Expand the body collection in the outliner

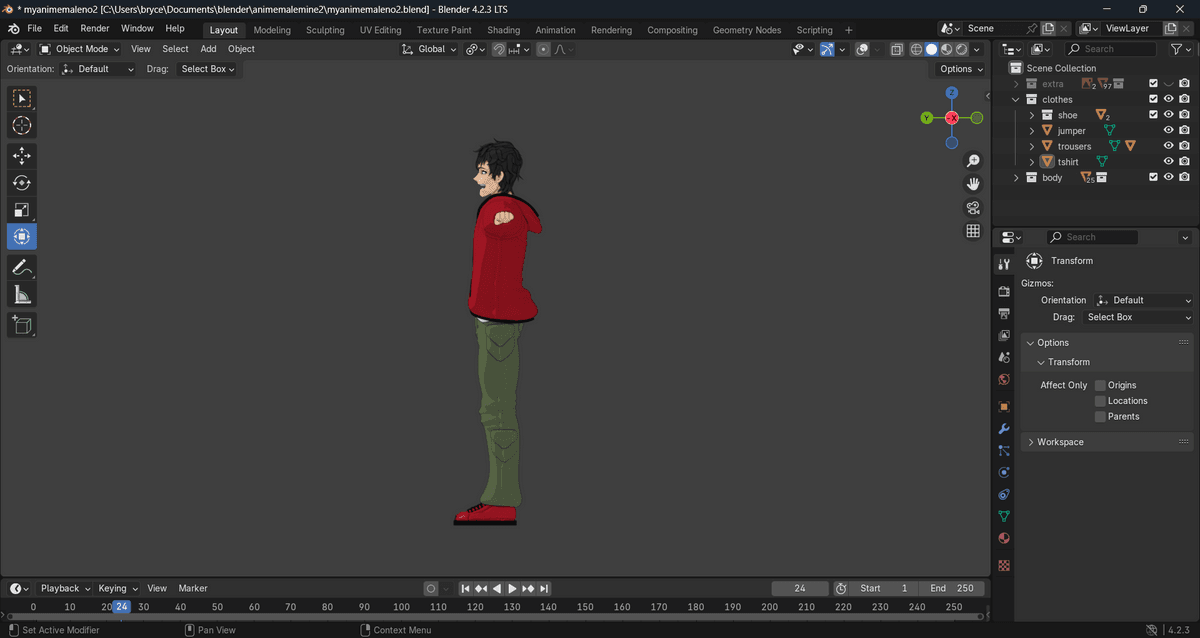pos(1016,178)
